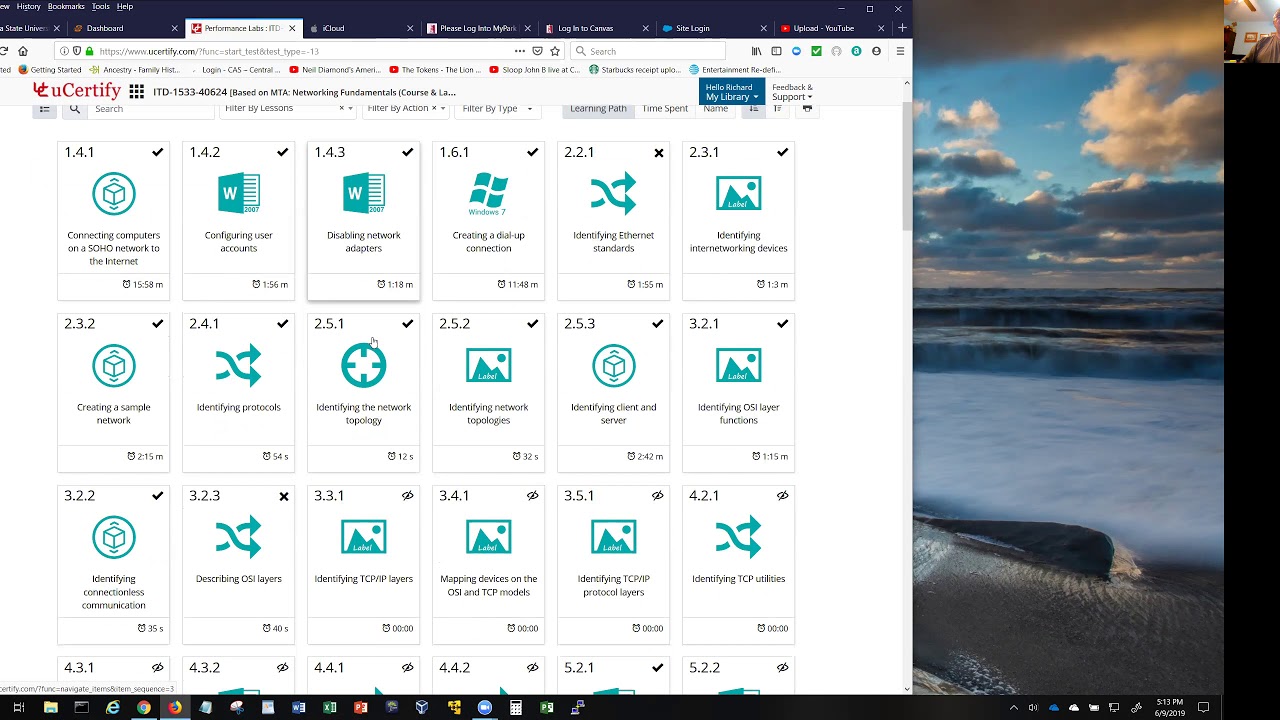Open lab 3.2.2 connectionless communication icon
Screen dimensions: 1280x720
click(114, 538)
